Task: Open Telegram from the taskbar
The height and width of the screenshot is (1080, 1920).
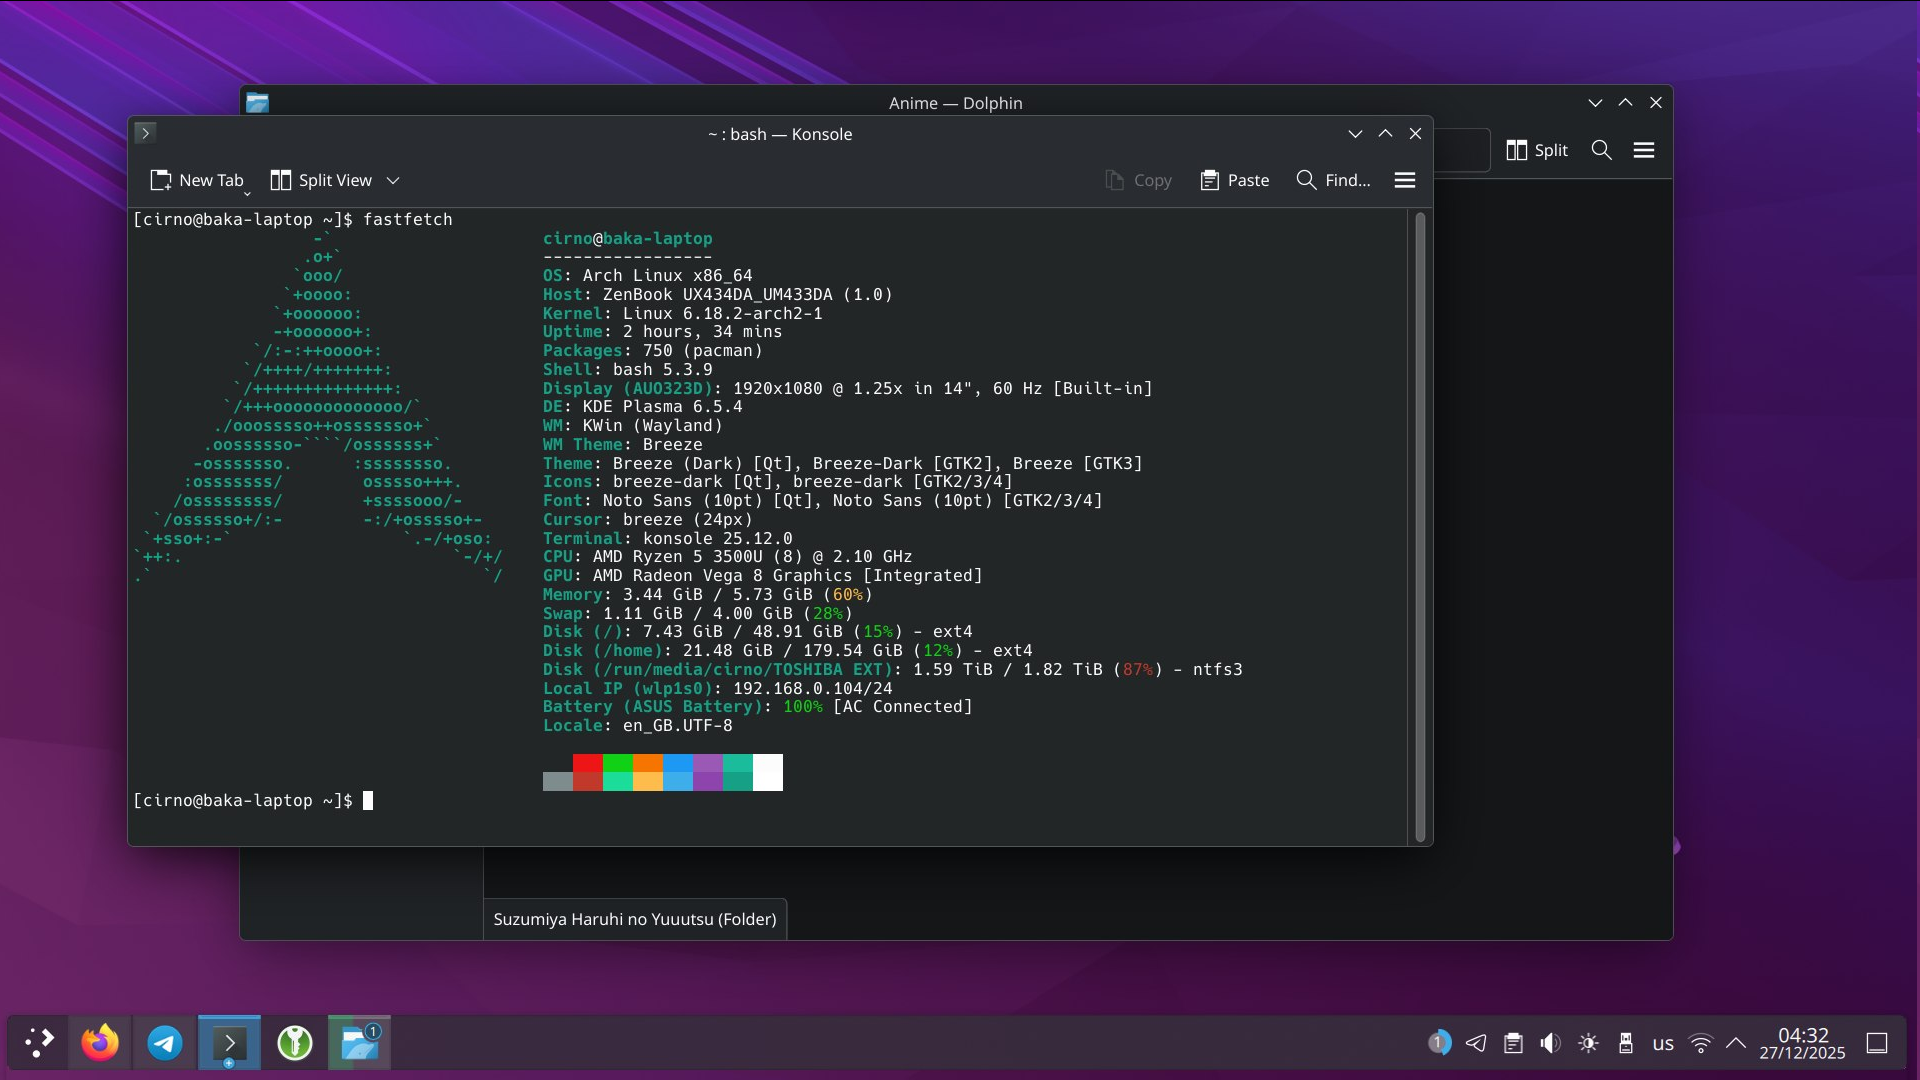Action: (x=165, y=1043)
